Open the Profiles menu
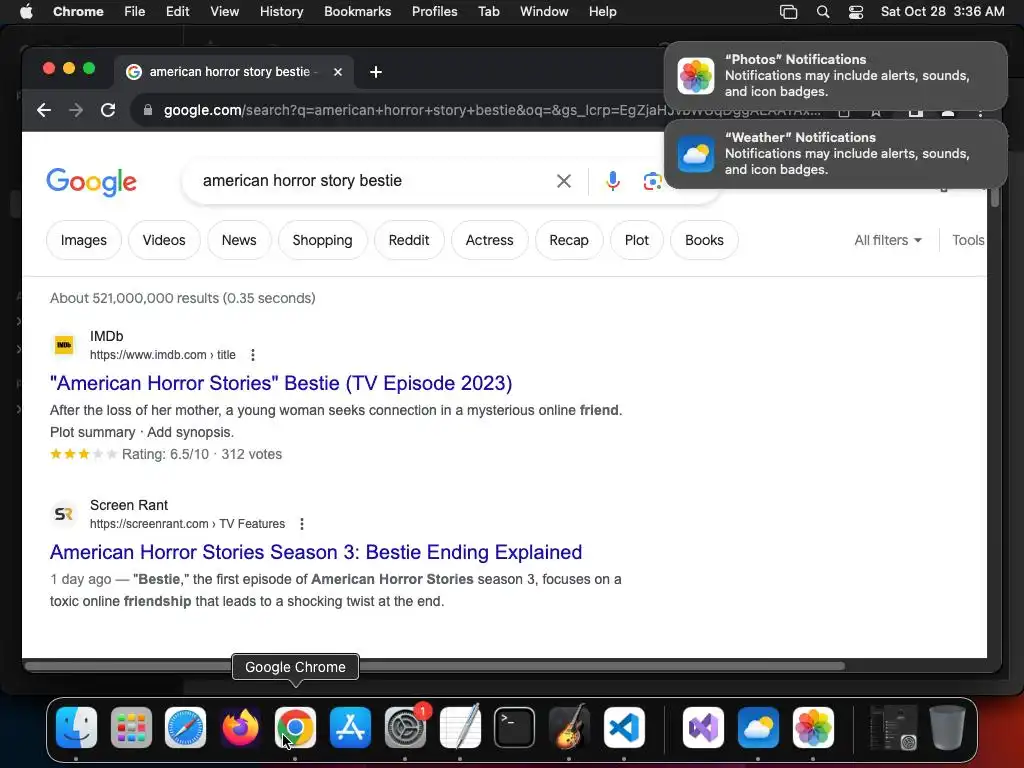 434,12
